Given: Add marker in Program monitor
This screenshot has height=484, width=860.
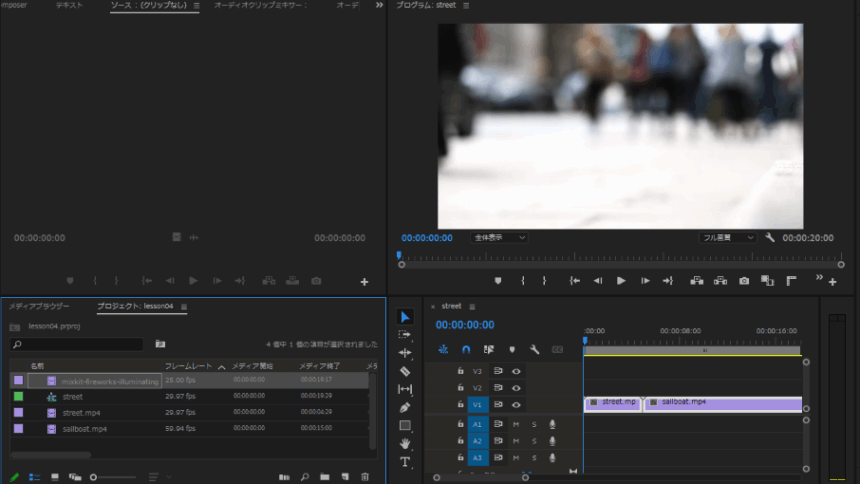Looking at the screenshot, I should pyautogui.click(x=498, y=281).
